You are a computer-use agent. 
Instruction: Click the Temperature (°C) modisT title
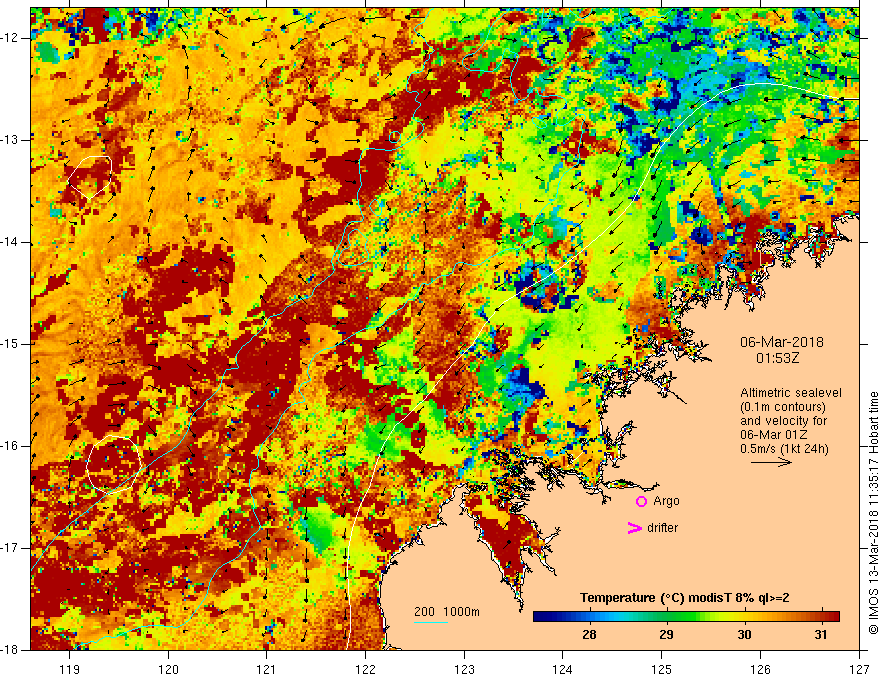point(684,598)
